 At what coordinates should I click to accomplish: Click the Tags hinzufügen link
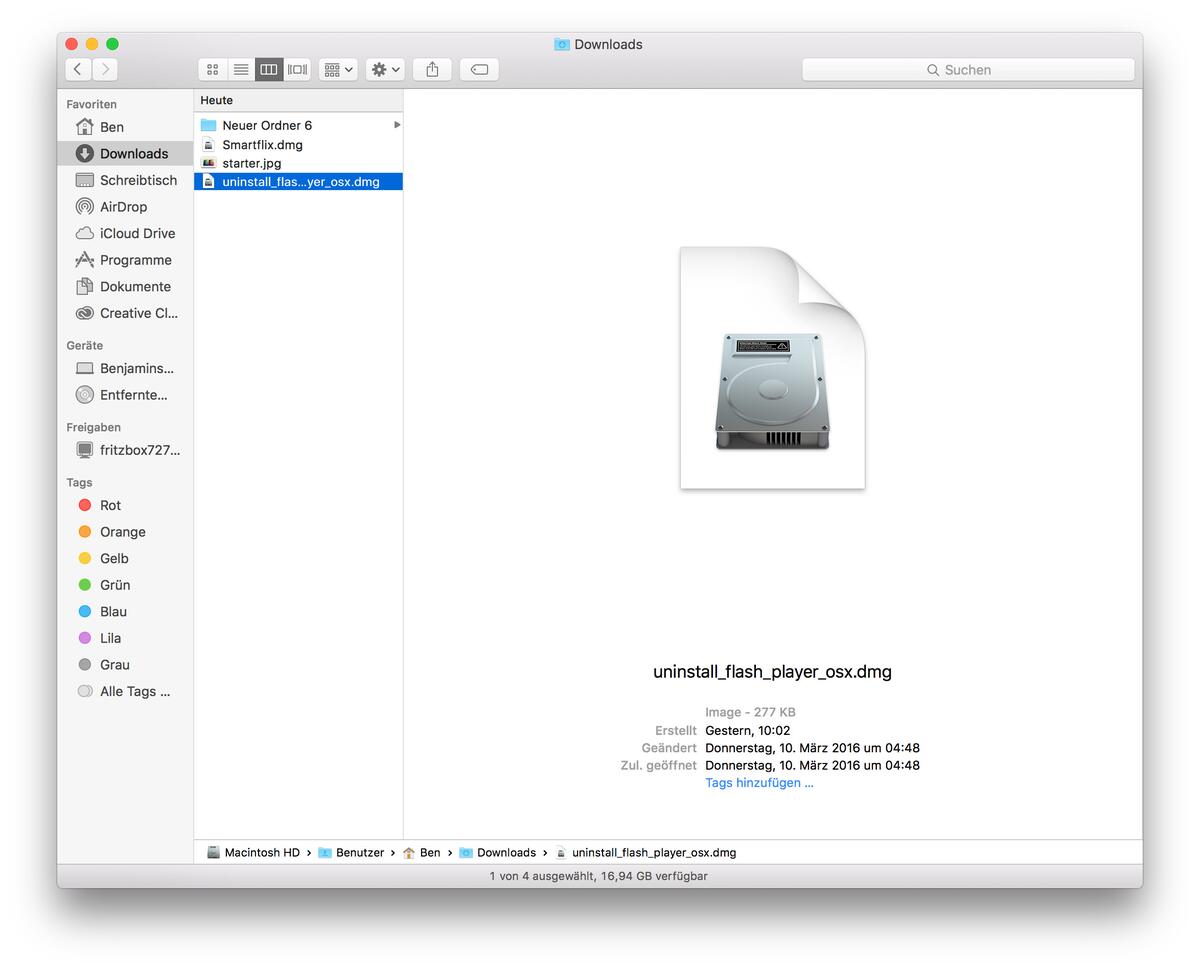coord(759,783)
